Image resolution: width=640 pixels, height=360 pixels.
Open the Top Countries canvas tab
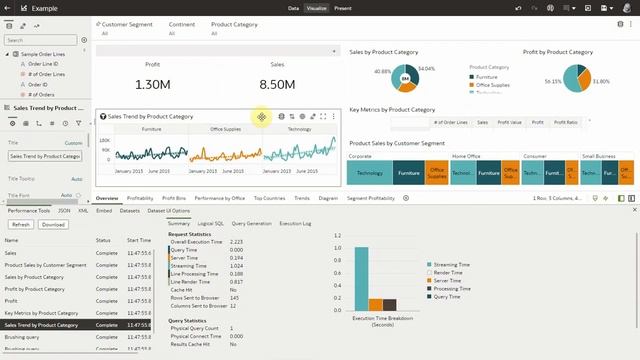(269, 198)
